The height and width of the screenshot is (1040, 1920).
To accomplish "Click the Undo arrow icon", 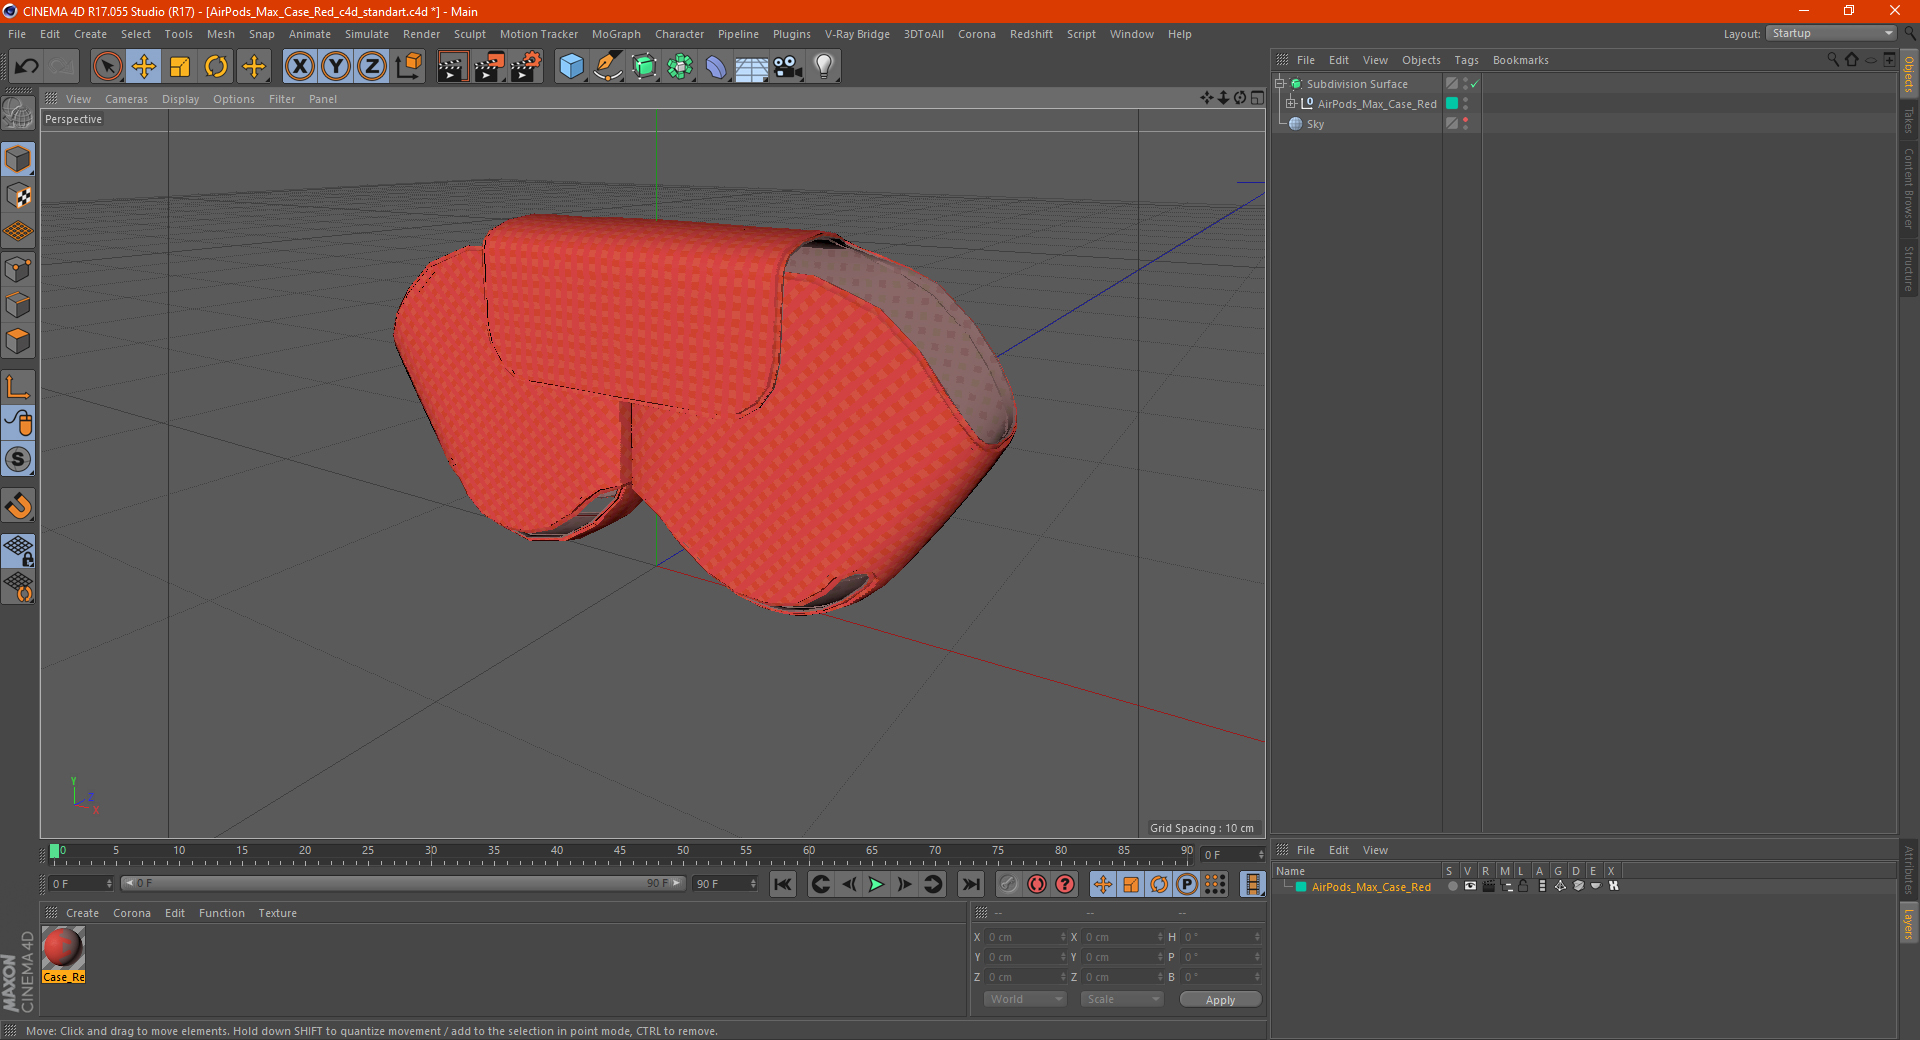I will pyautogui.click(x=26, y=67).
